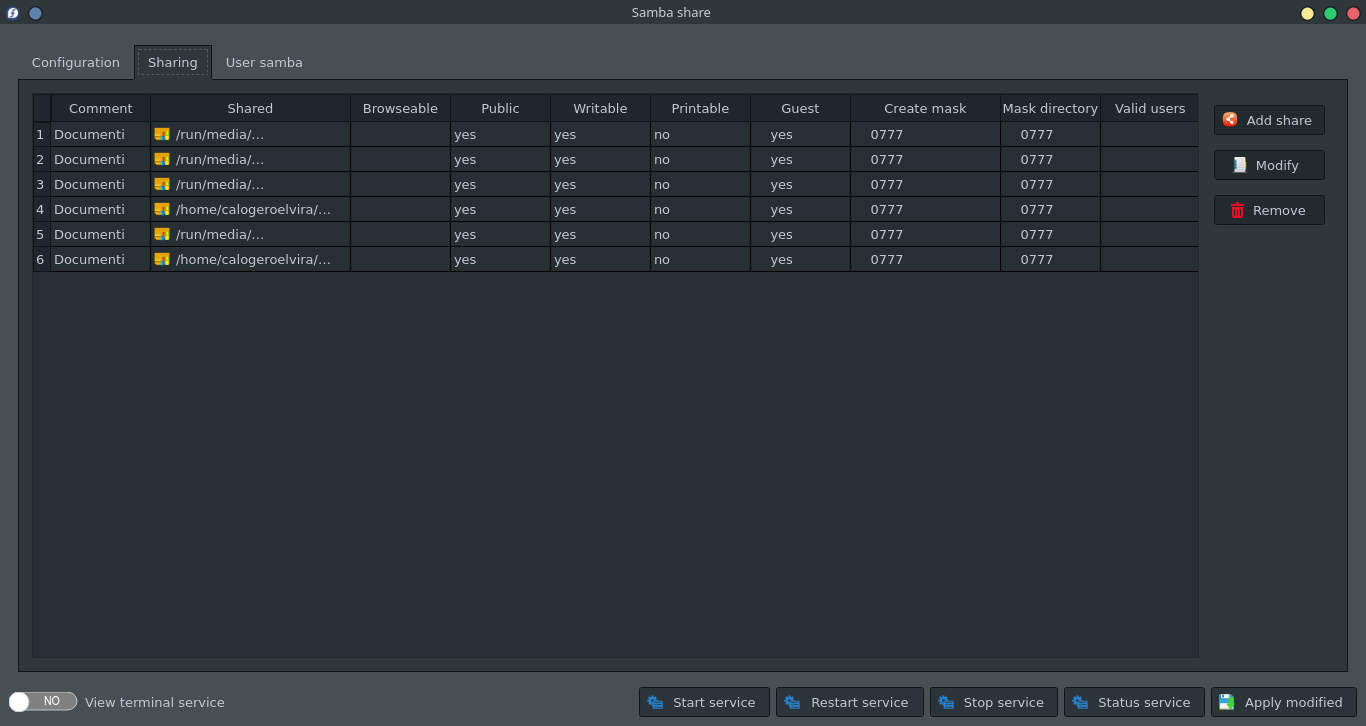The width and height of the screenshot is (1366, 726).
Task: Click the Guest column header
Action: (x=800, y=108)
